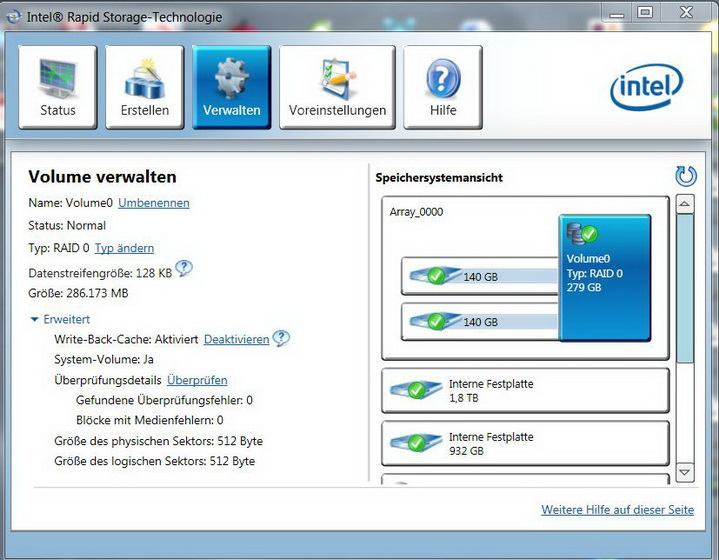Image resolution: width=719 pixels, height=560 pixels.
Task: Select the 932 GB Interne Festplatte
Action: pyautogui.click(x=525, y=444)
